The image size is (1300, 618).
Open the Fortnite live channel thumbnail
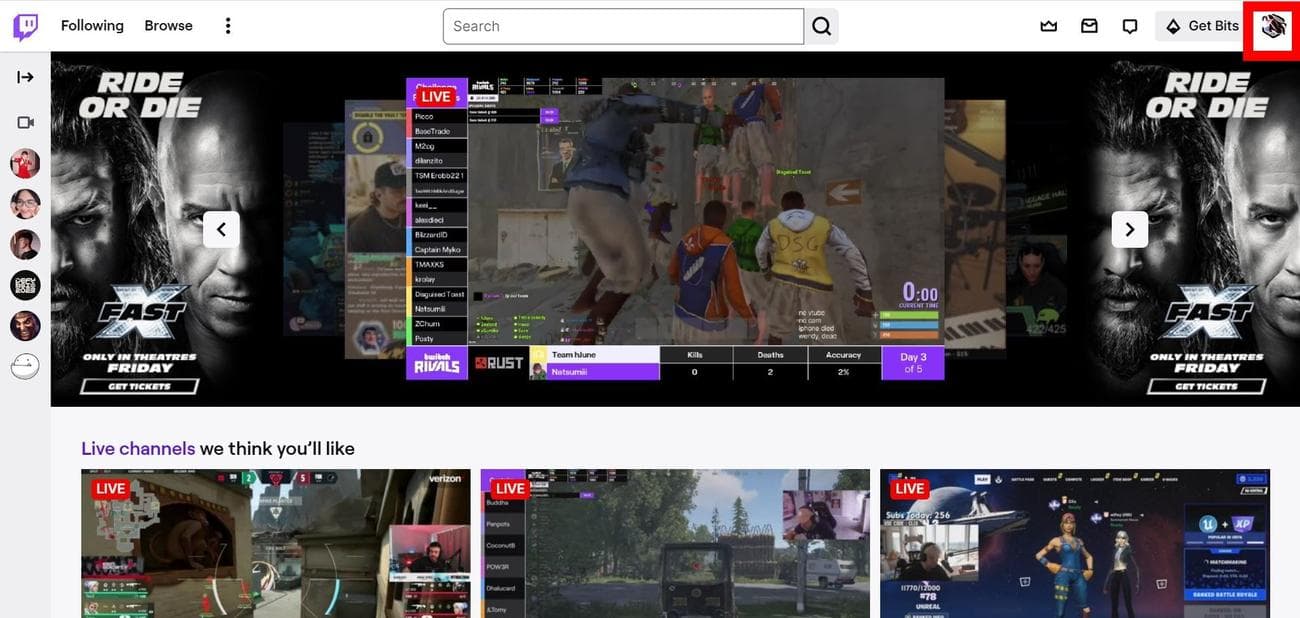[x=1074, y=543]
